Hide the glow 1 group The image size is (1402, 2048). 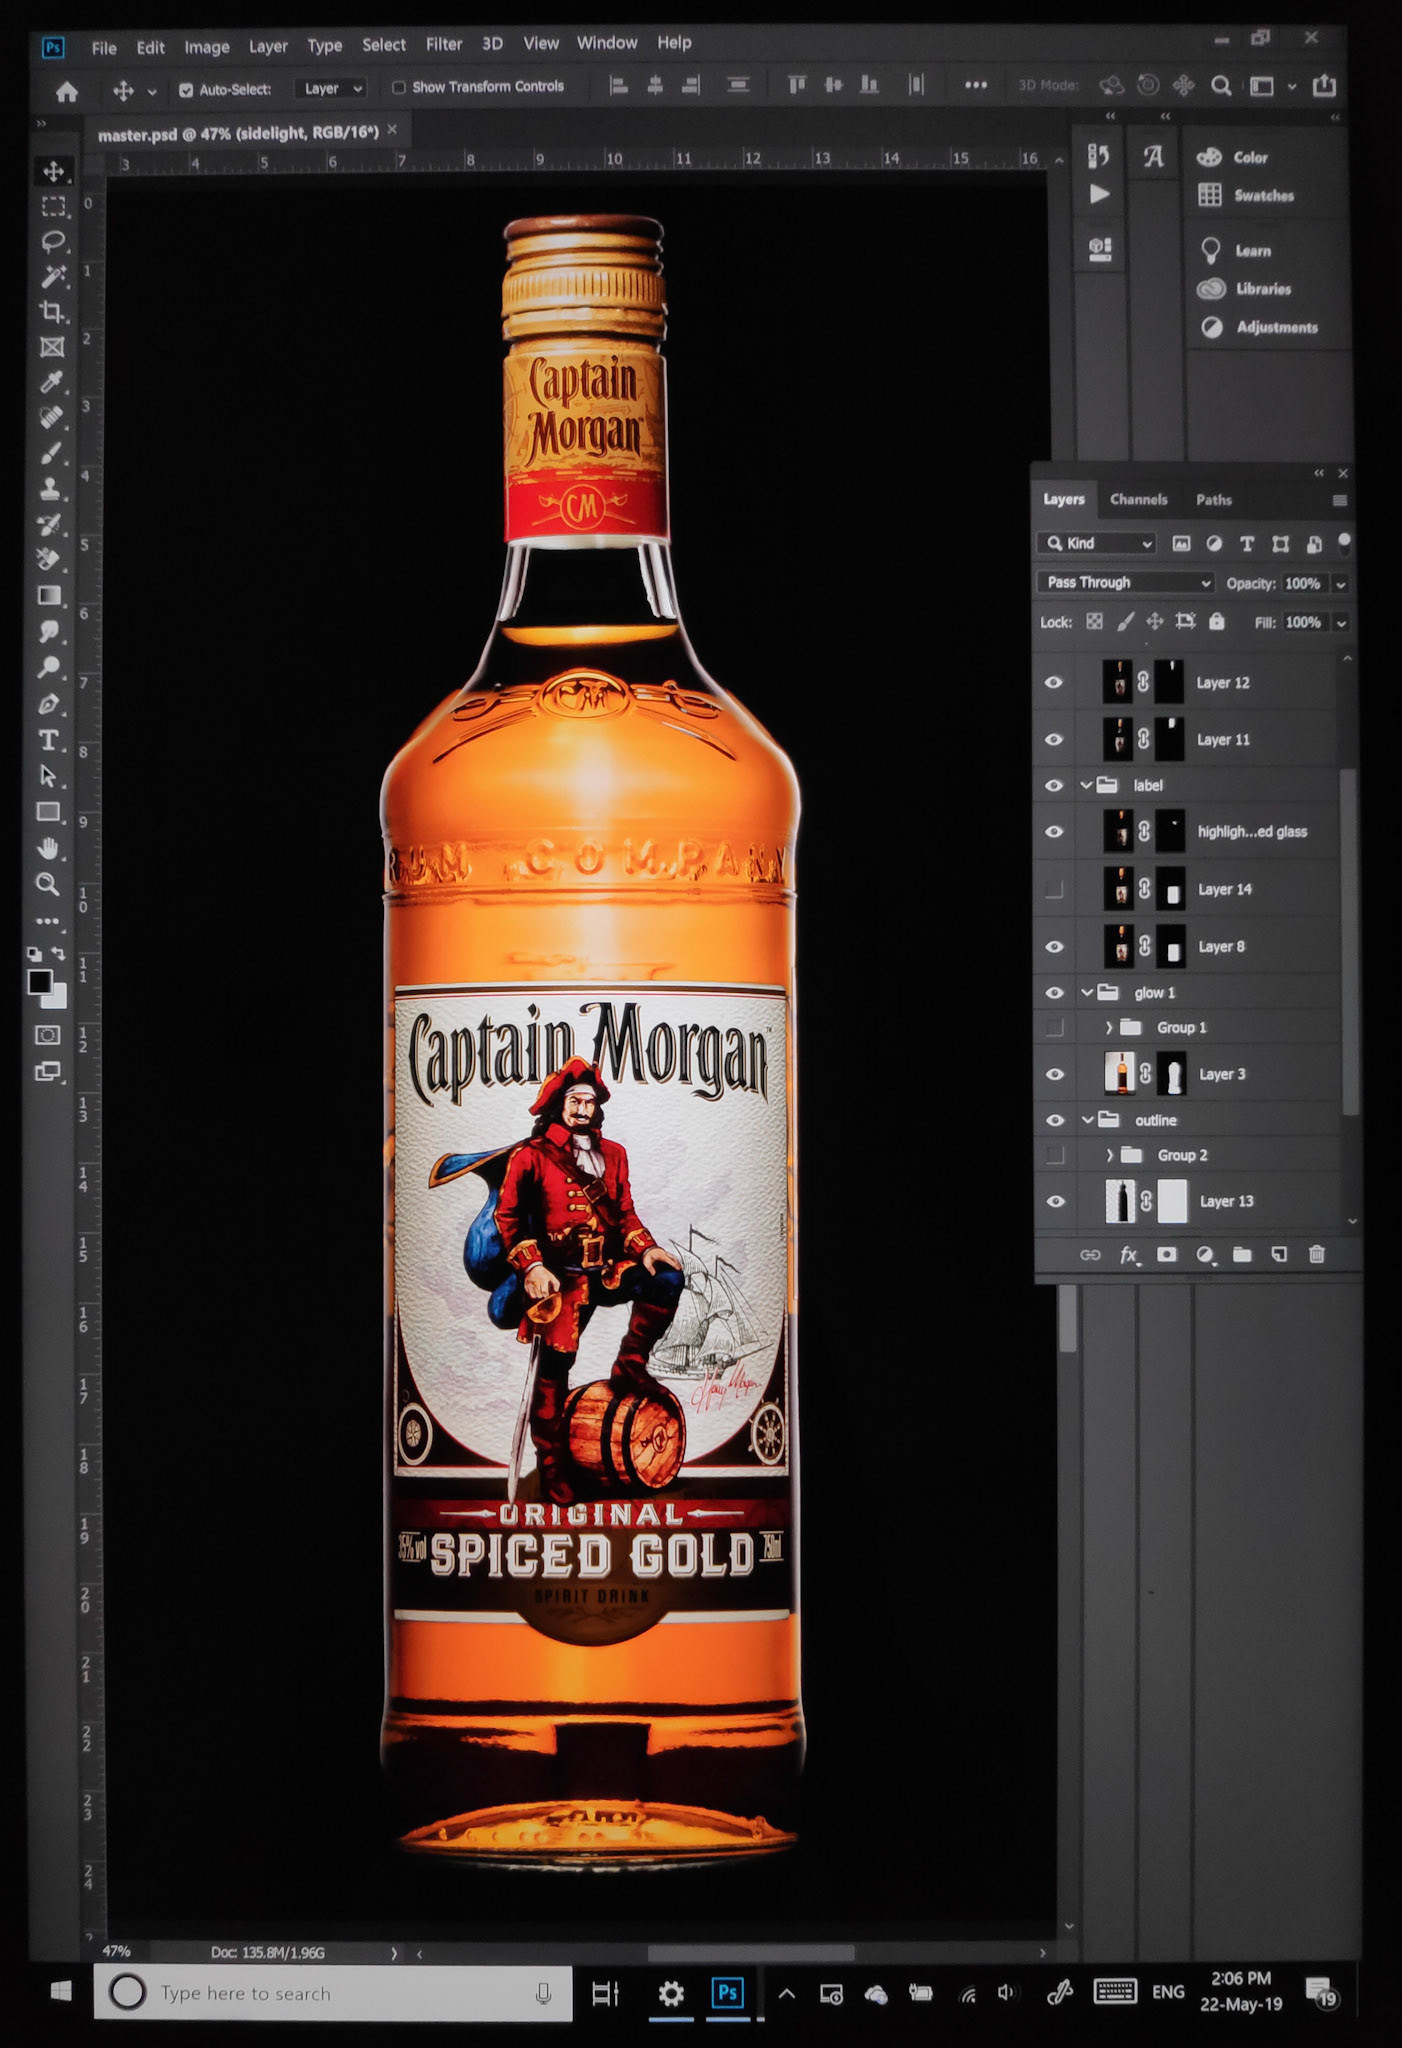click(x=1054, y=993)
